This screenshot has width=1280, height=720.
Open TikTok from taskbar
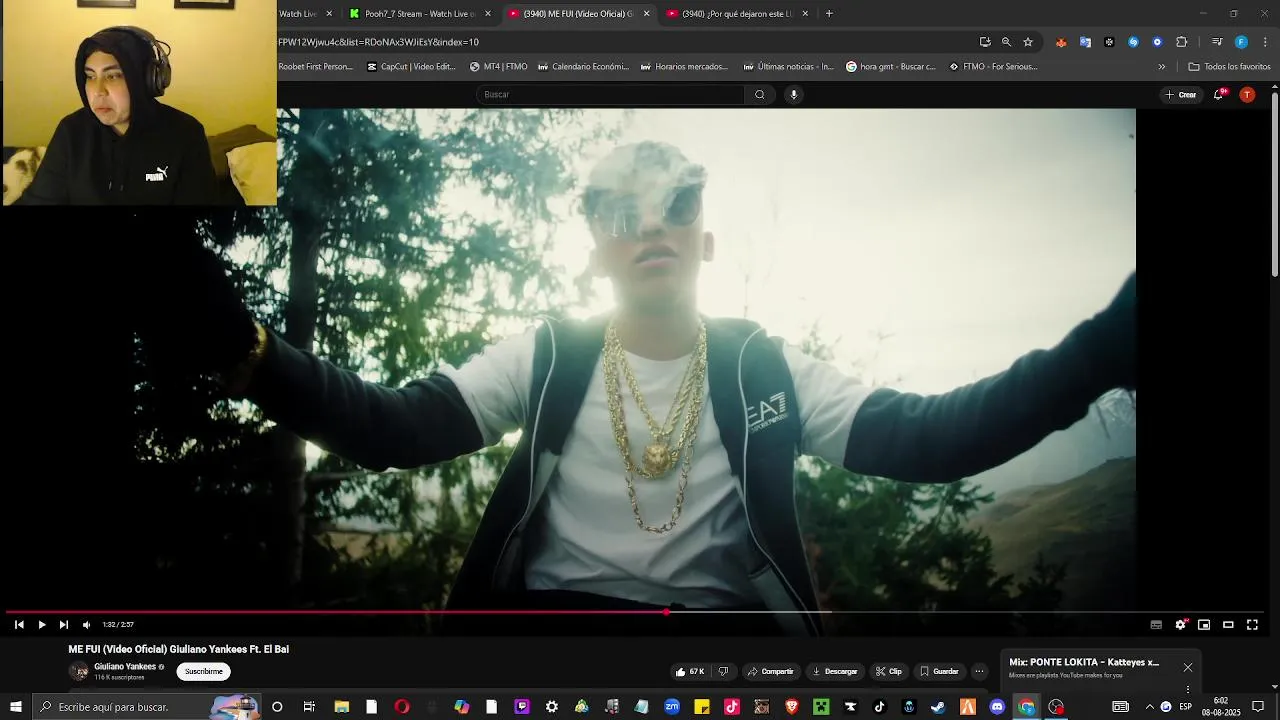[x=880, y=707]
